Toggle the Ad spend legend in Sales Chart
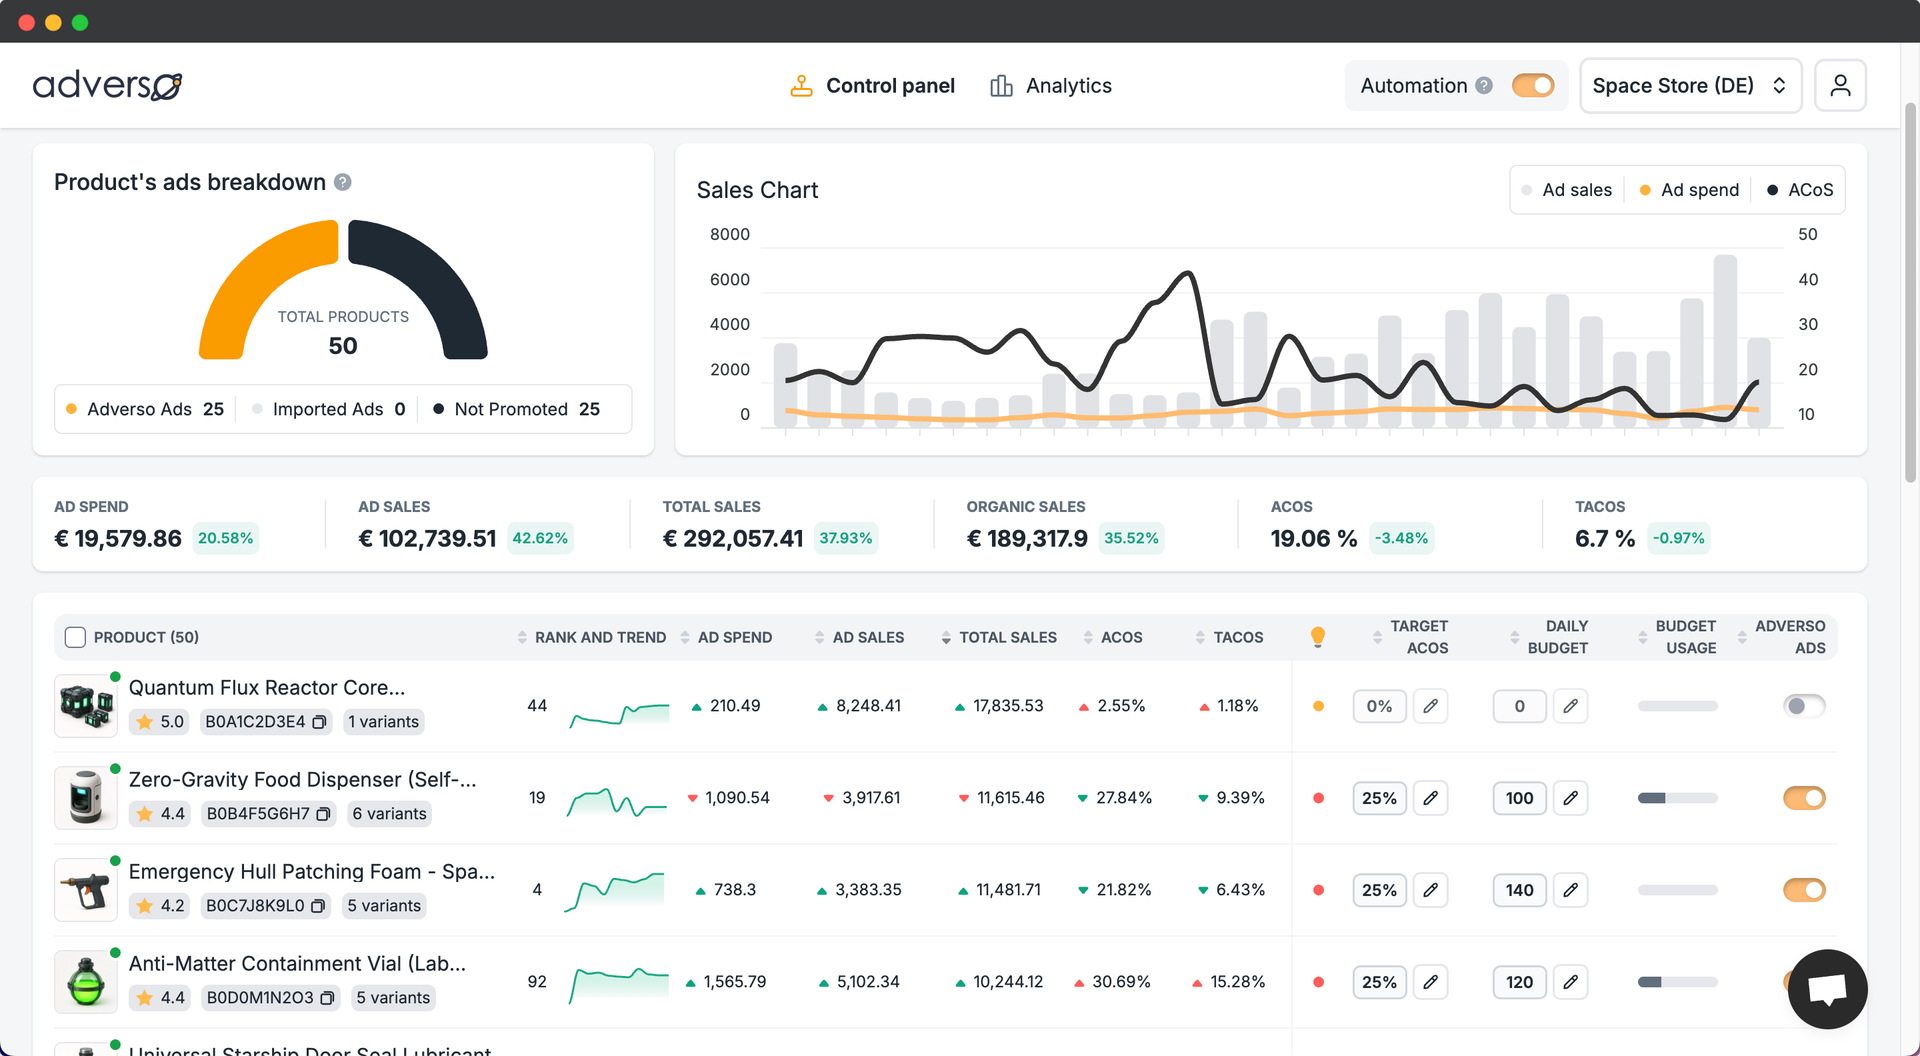This screenshot has width=1920, height=1056. (x=1688, y=189)
